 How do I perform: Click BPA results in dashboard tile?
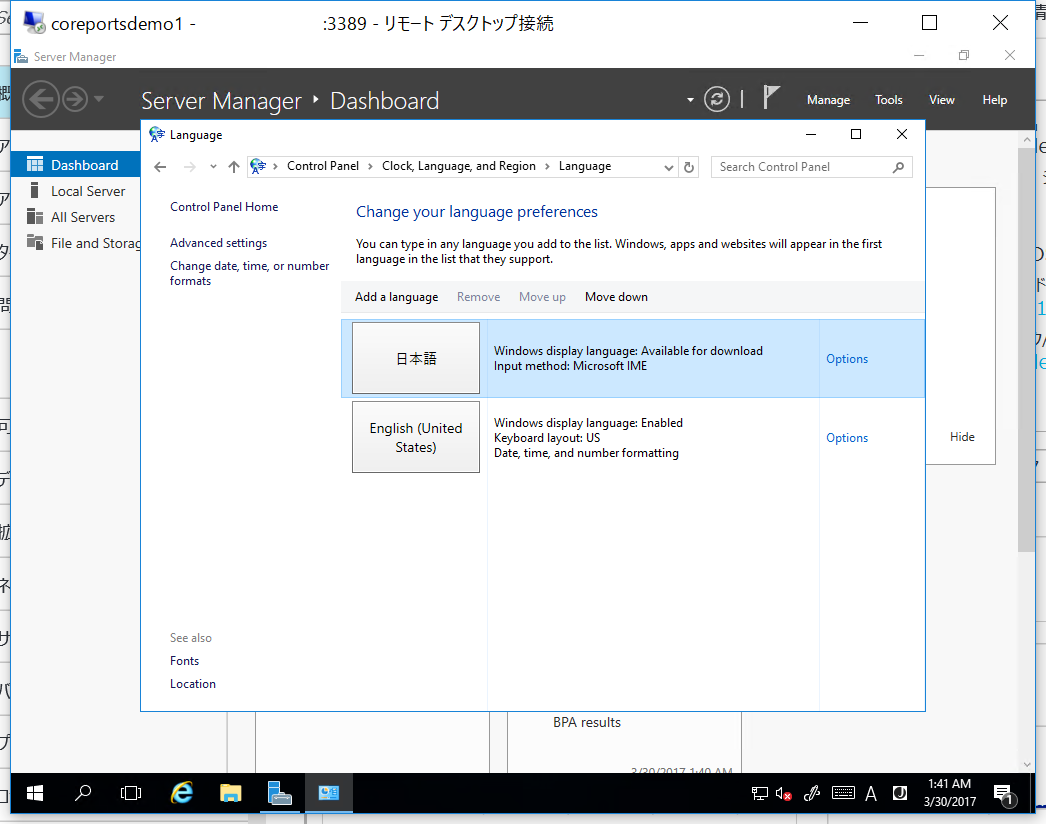coord(586,723)
